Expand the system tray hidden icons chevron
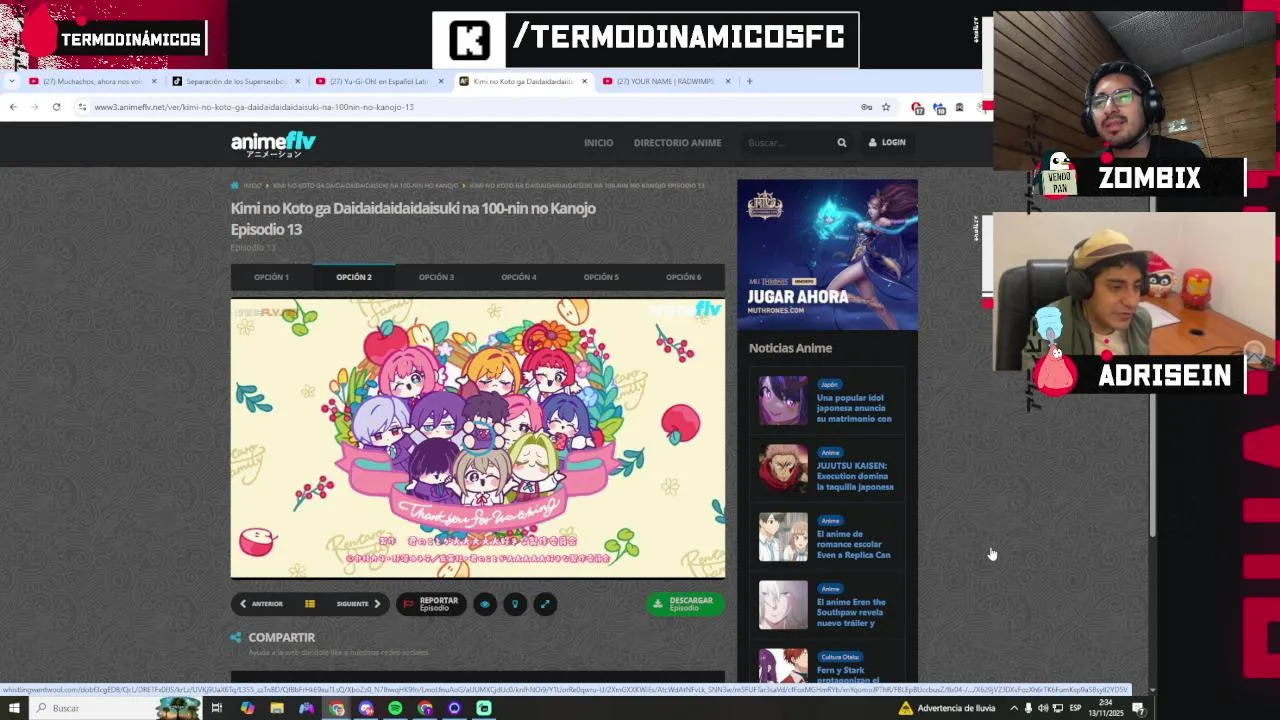Image resolution: width=1280 pixels, height=720 pixels. [1014, 708]
